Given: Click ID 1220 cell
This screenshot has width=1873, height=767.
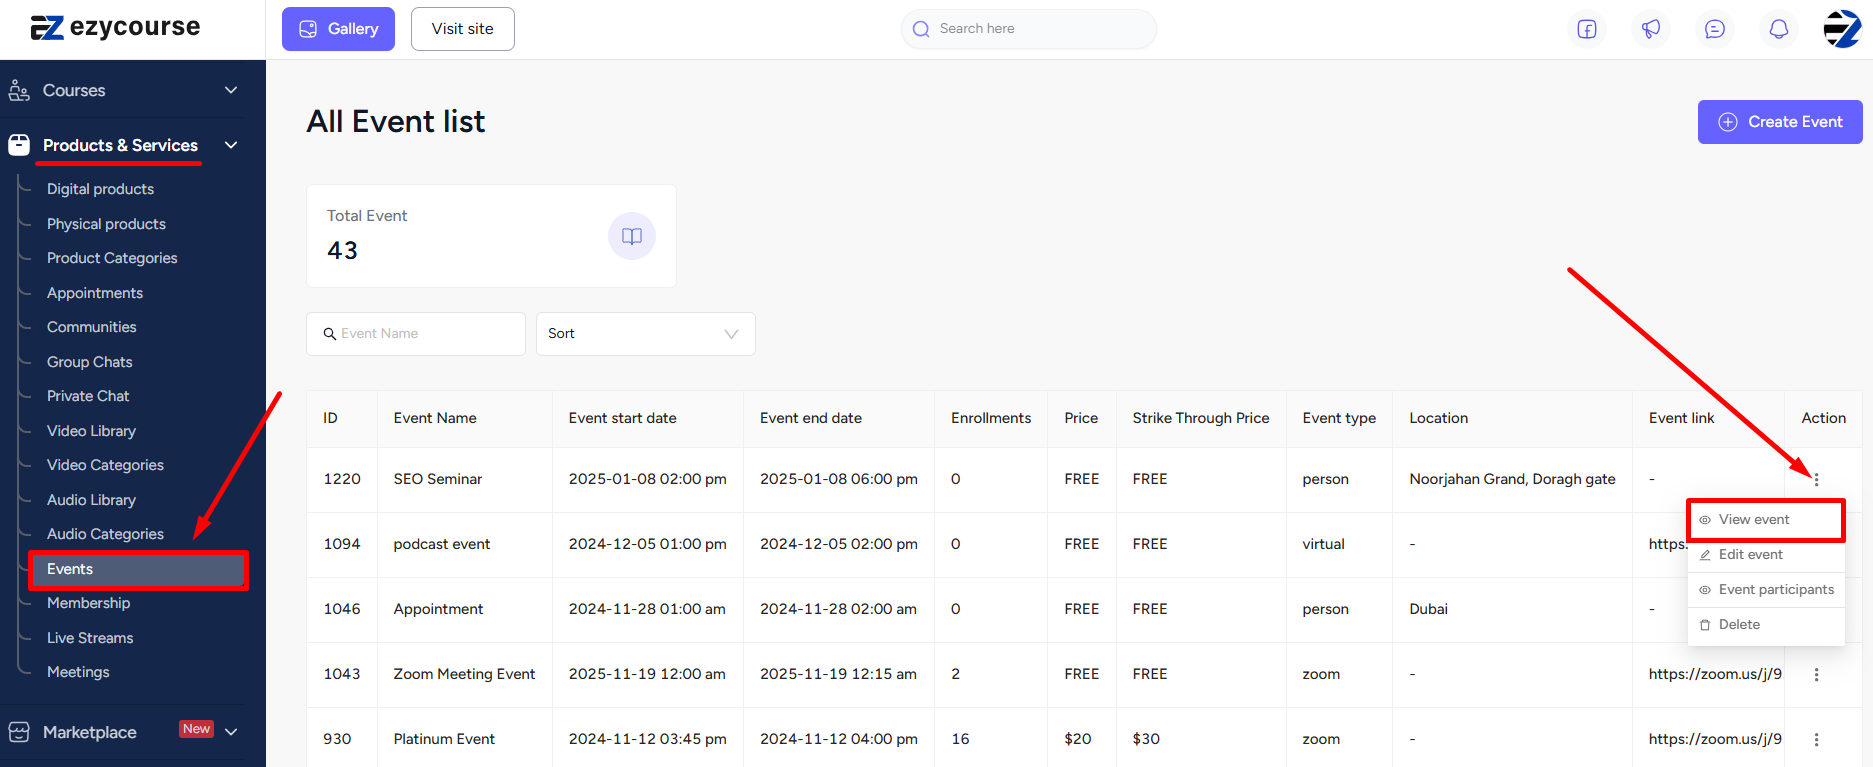Looking at the screenshot, I should click(x=342, y=479).
